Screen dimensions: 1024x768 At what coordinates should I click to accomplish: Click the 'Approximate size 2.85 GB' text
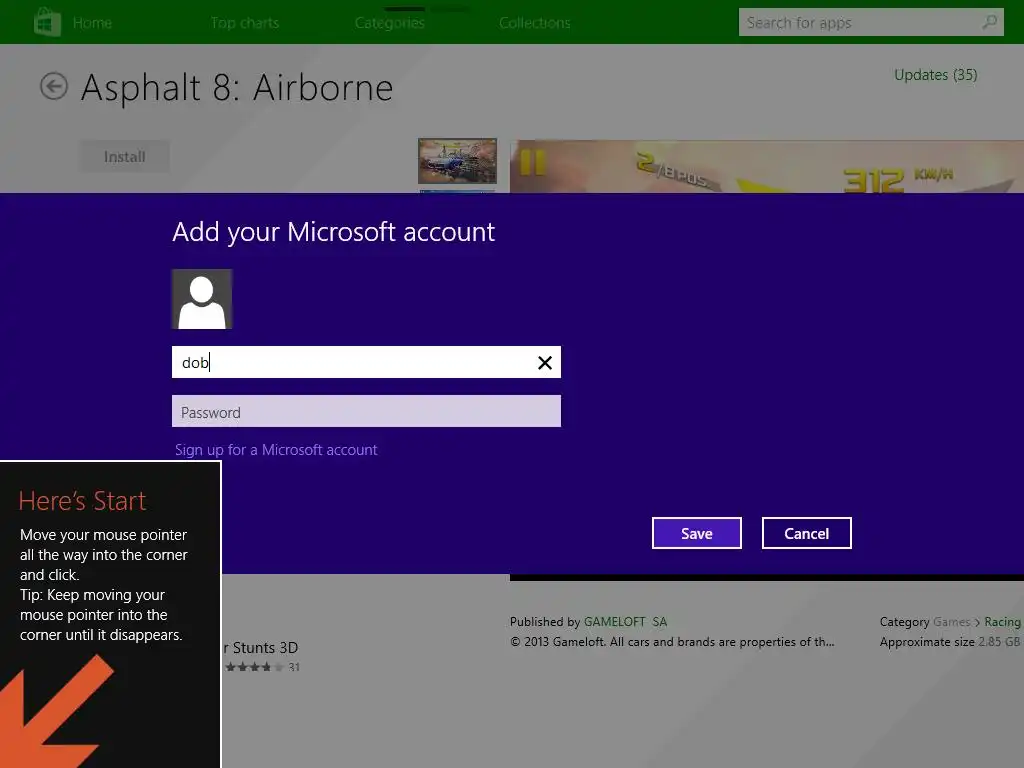click(950, 642)
